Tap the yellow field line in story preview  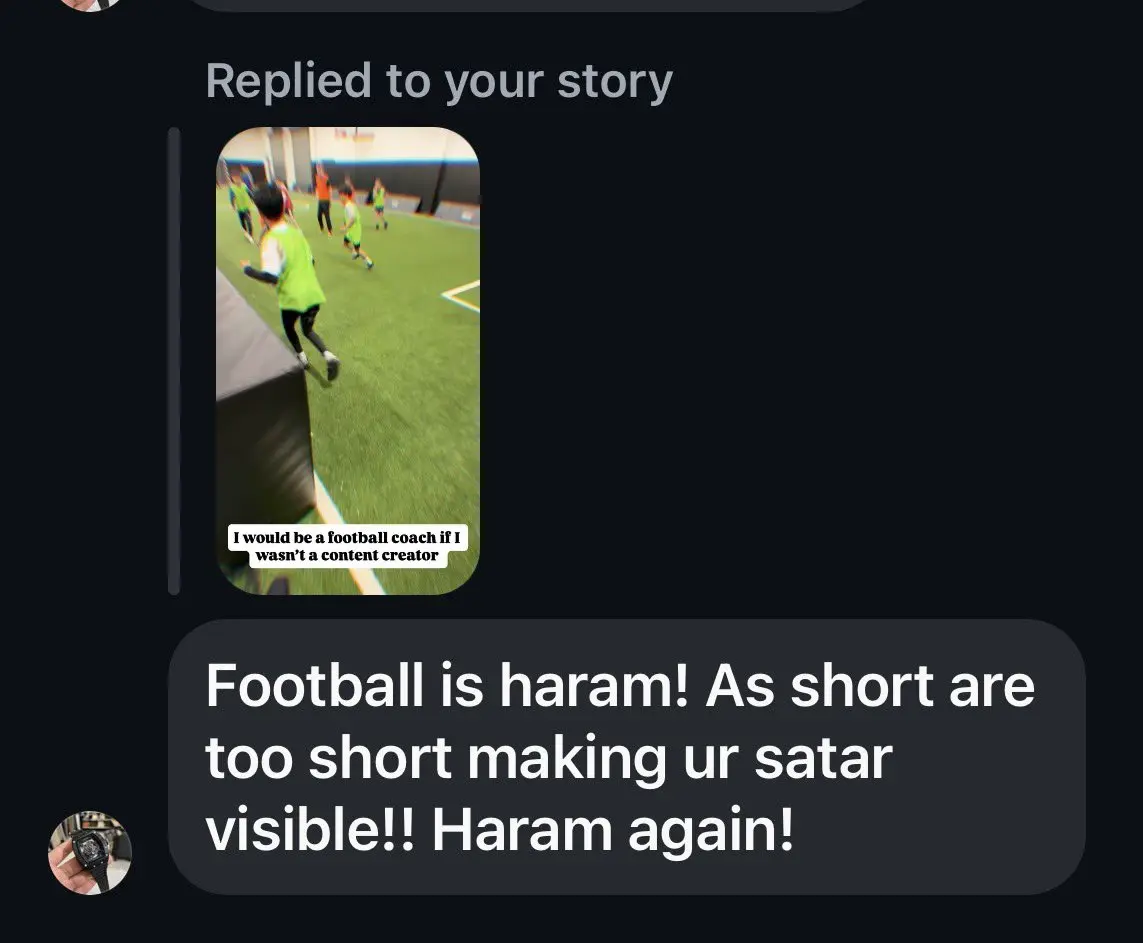pos(461,295)
